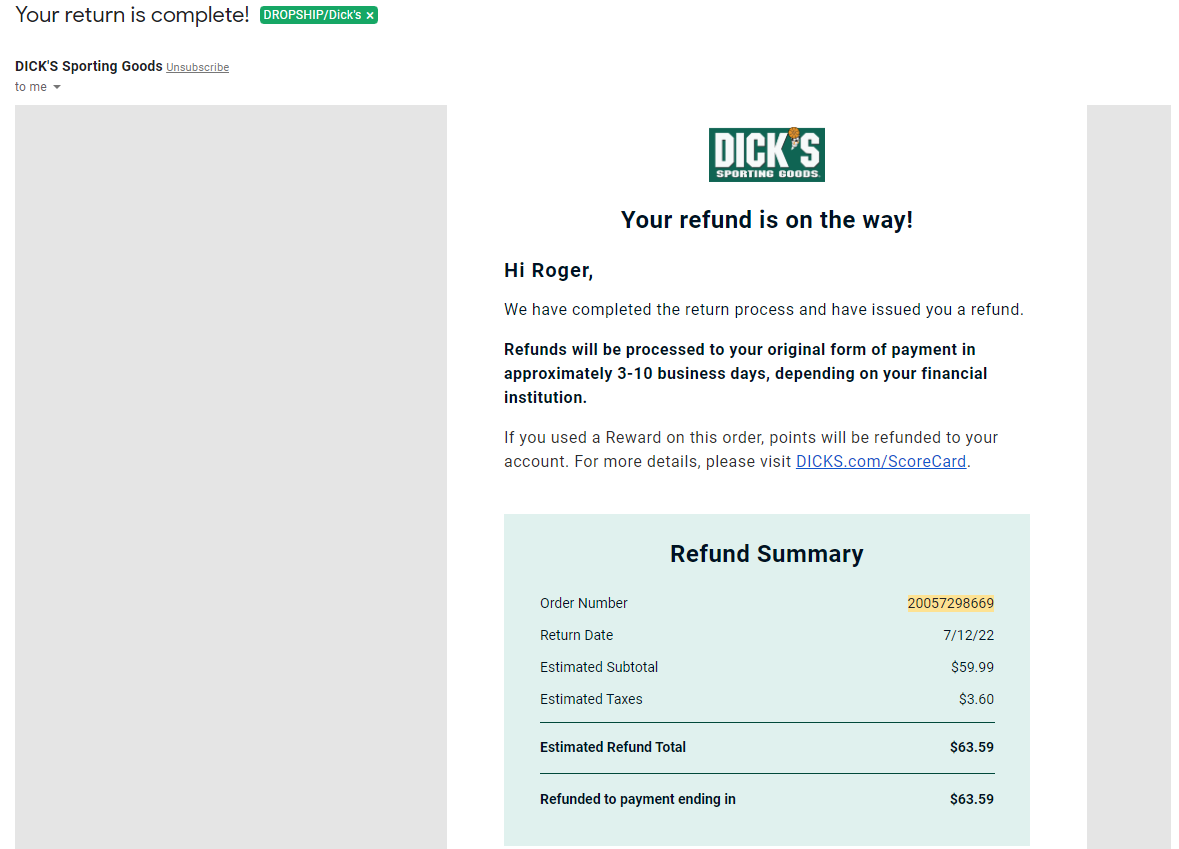
Task: Expand the 'to me' recipient details arrow
Action: tap(56, 87)
